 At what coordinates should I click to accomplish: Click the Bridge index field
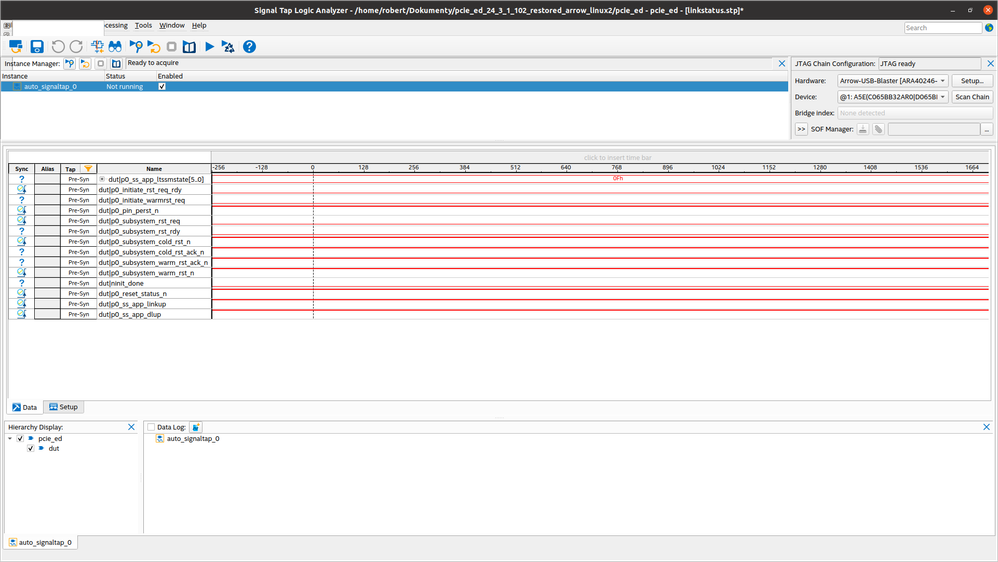[x=915, y=113]
